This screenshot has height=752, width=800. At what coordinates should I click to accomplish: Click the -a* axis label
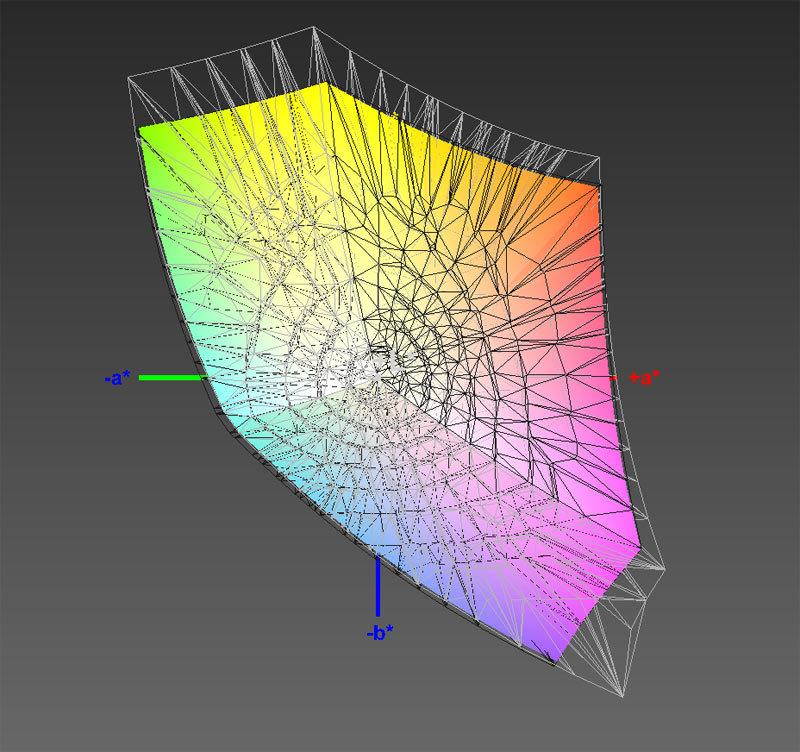point(117,378)
